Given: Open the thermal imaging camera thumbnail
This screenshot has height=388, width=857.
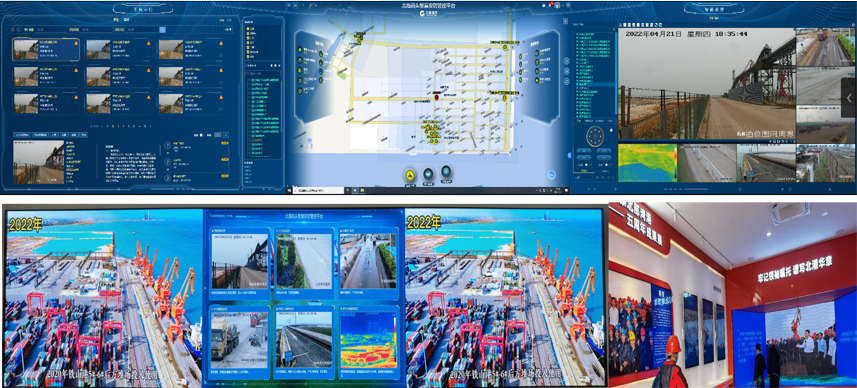Looking at the screenshot, I should (647, 163).
